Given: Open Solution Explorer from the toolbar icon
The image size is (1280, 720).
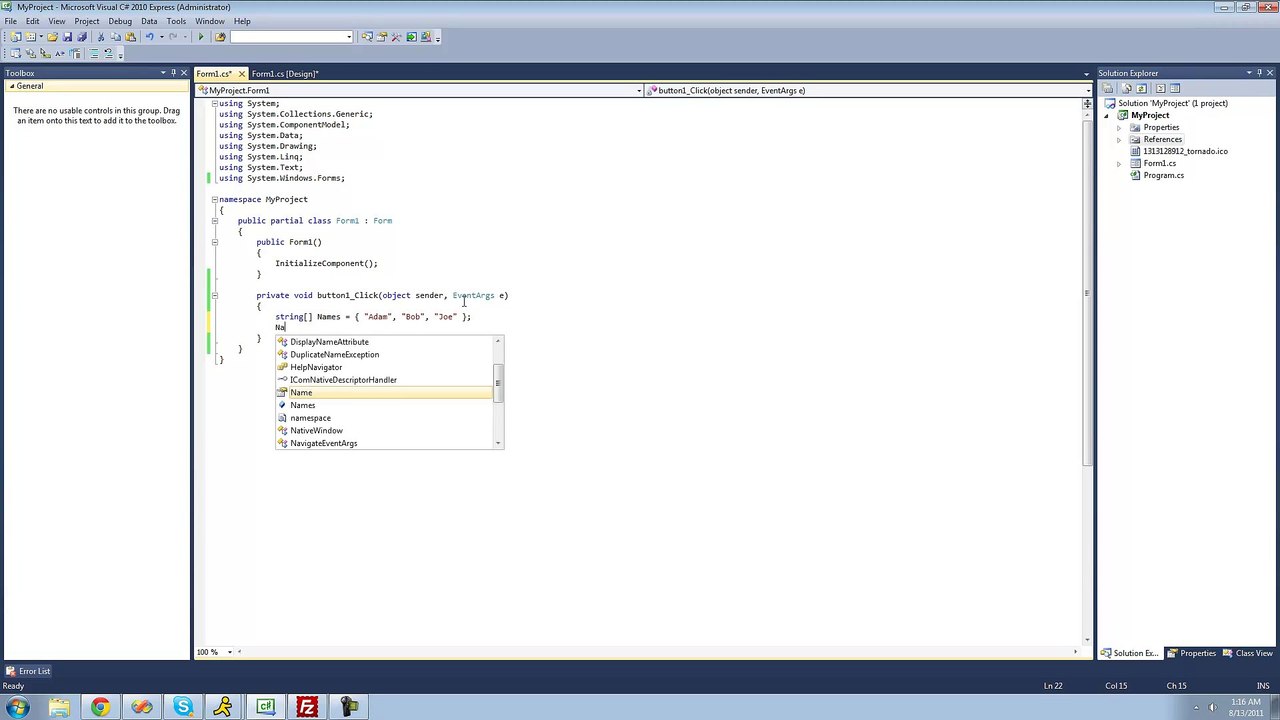Looking at the screenshot, I should [x=367, y=37].
